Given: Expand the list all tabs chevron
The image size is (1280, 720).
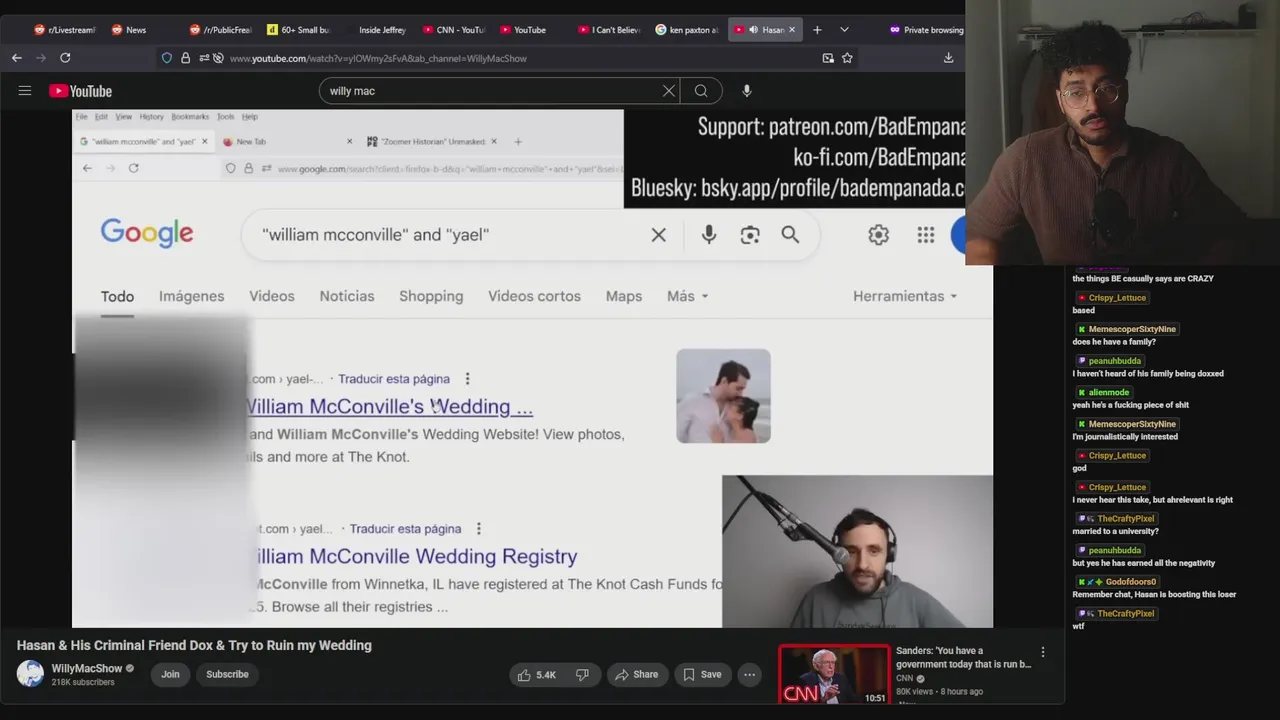Looking at the screenshot, I should click(x=844, y=30).
